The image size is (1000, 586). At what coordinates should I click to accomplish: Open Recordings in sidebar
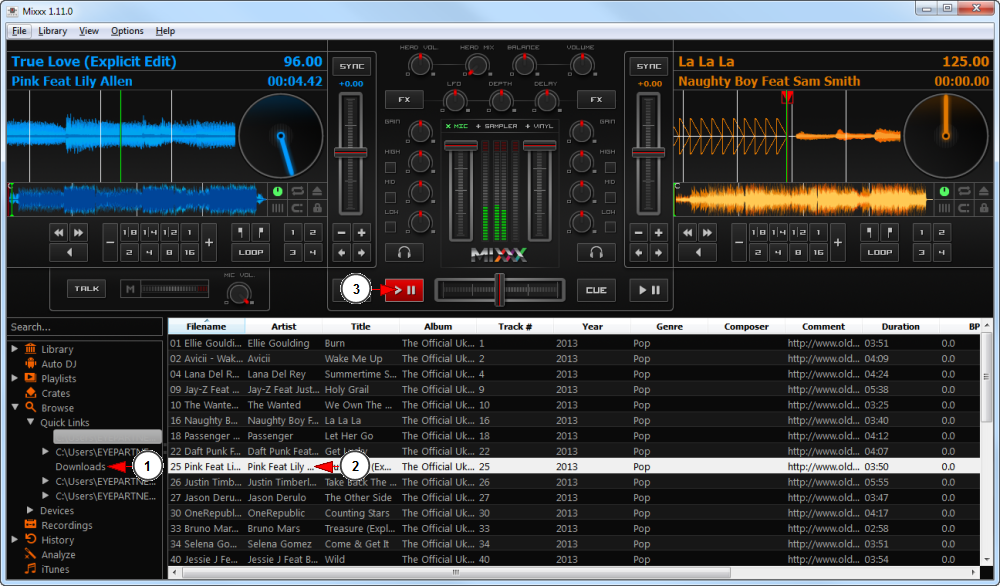click(66, 525)
